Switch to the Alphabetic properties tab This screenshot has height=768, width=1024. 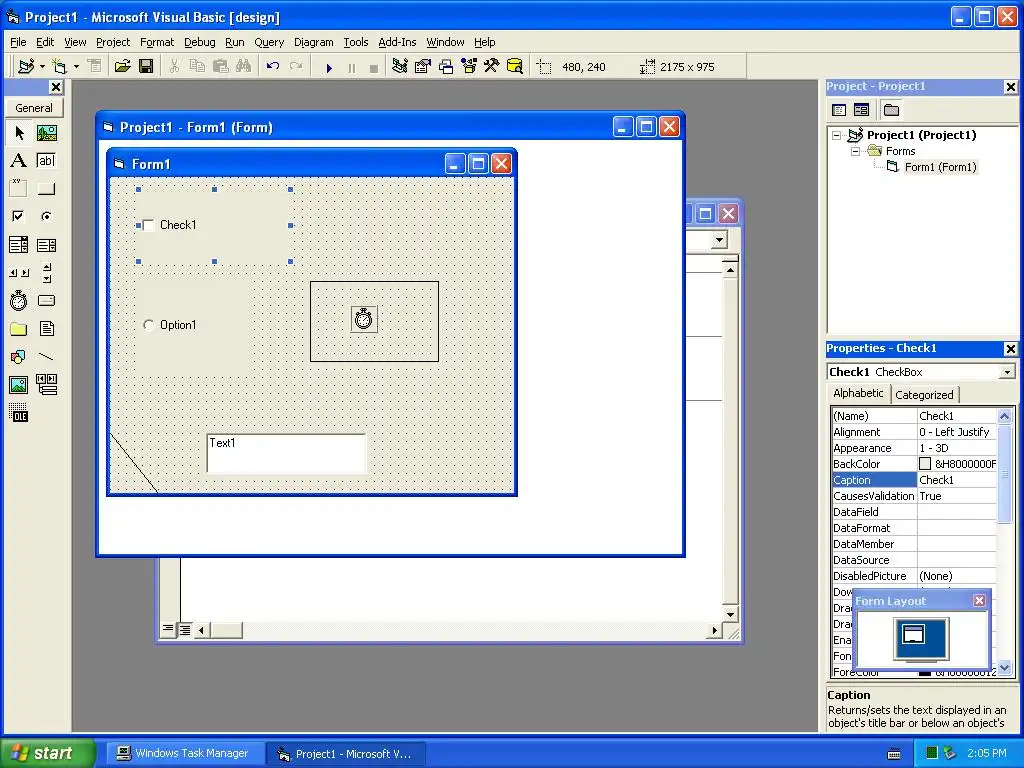(858, 393)
